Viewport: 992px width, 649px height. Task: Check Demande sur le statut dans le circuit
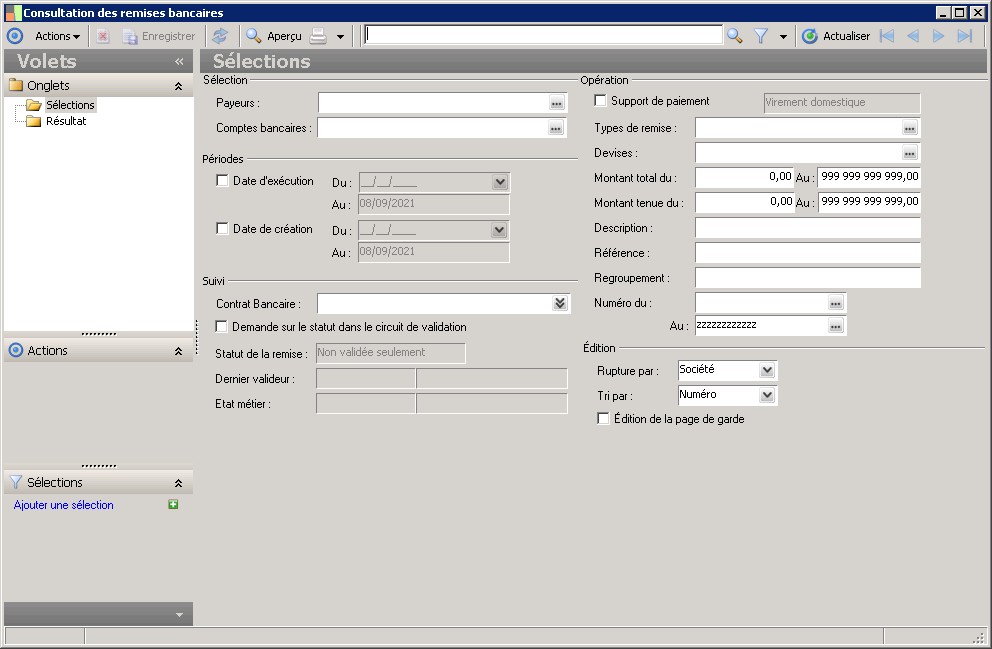[x=221, y=326]
